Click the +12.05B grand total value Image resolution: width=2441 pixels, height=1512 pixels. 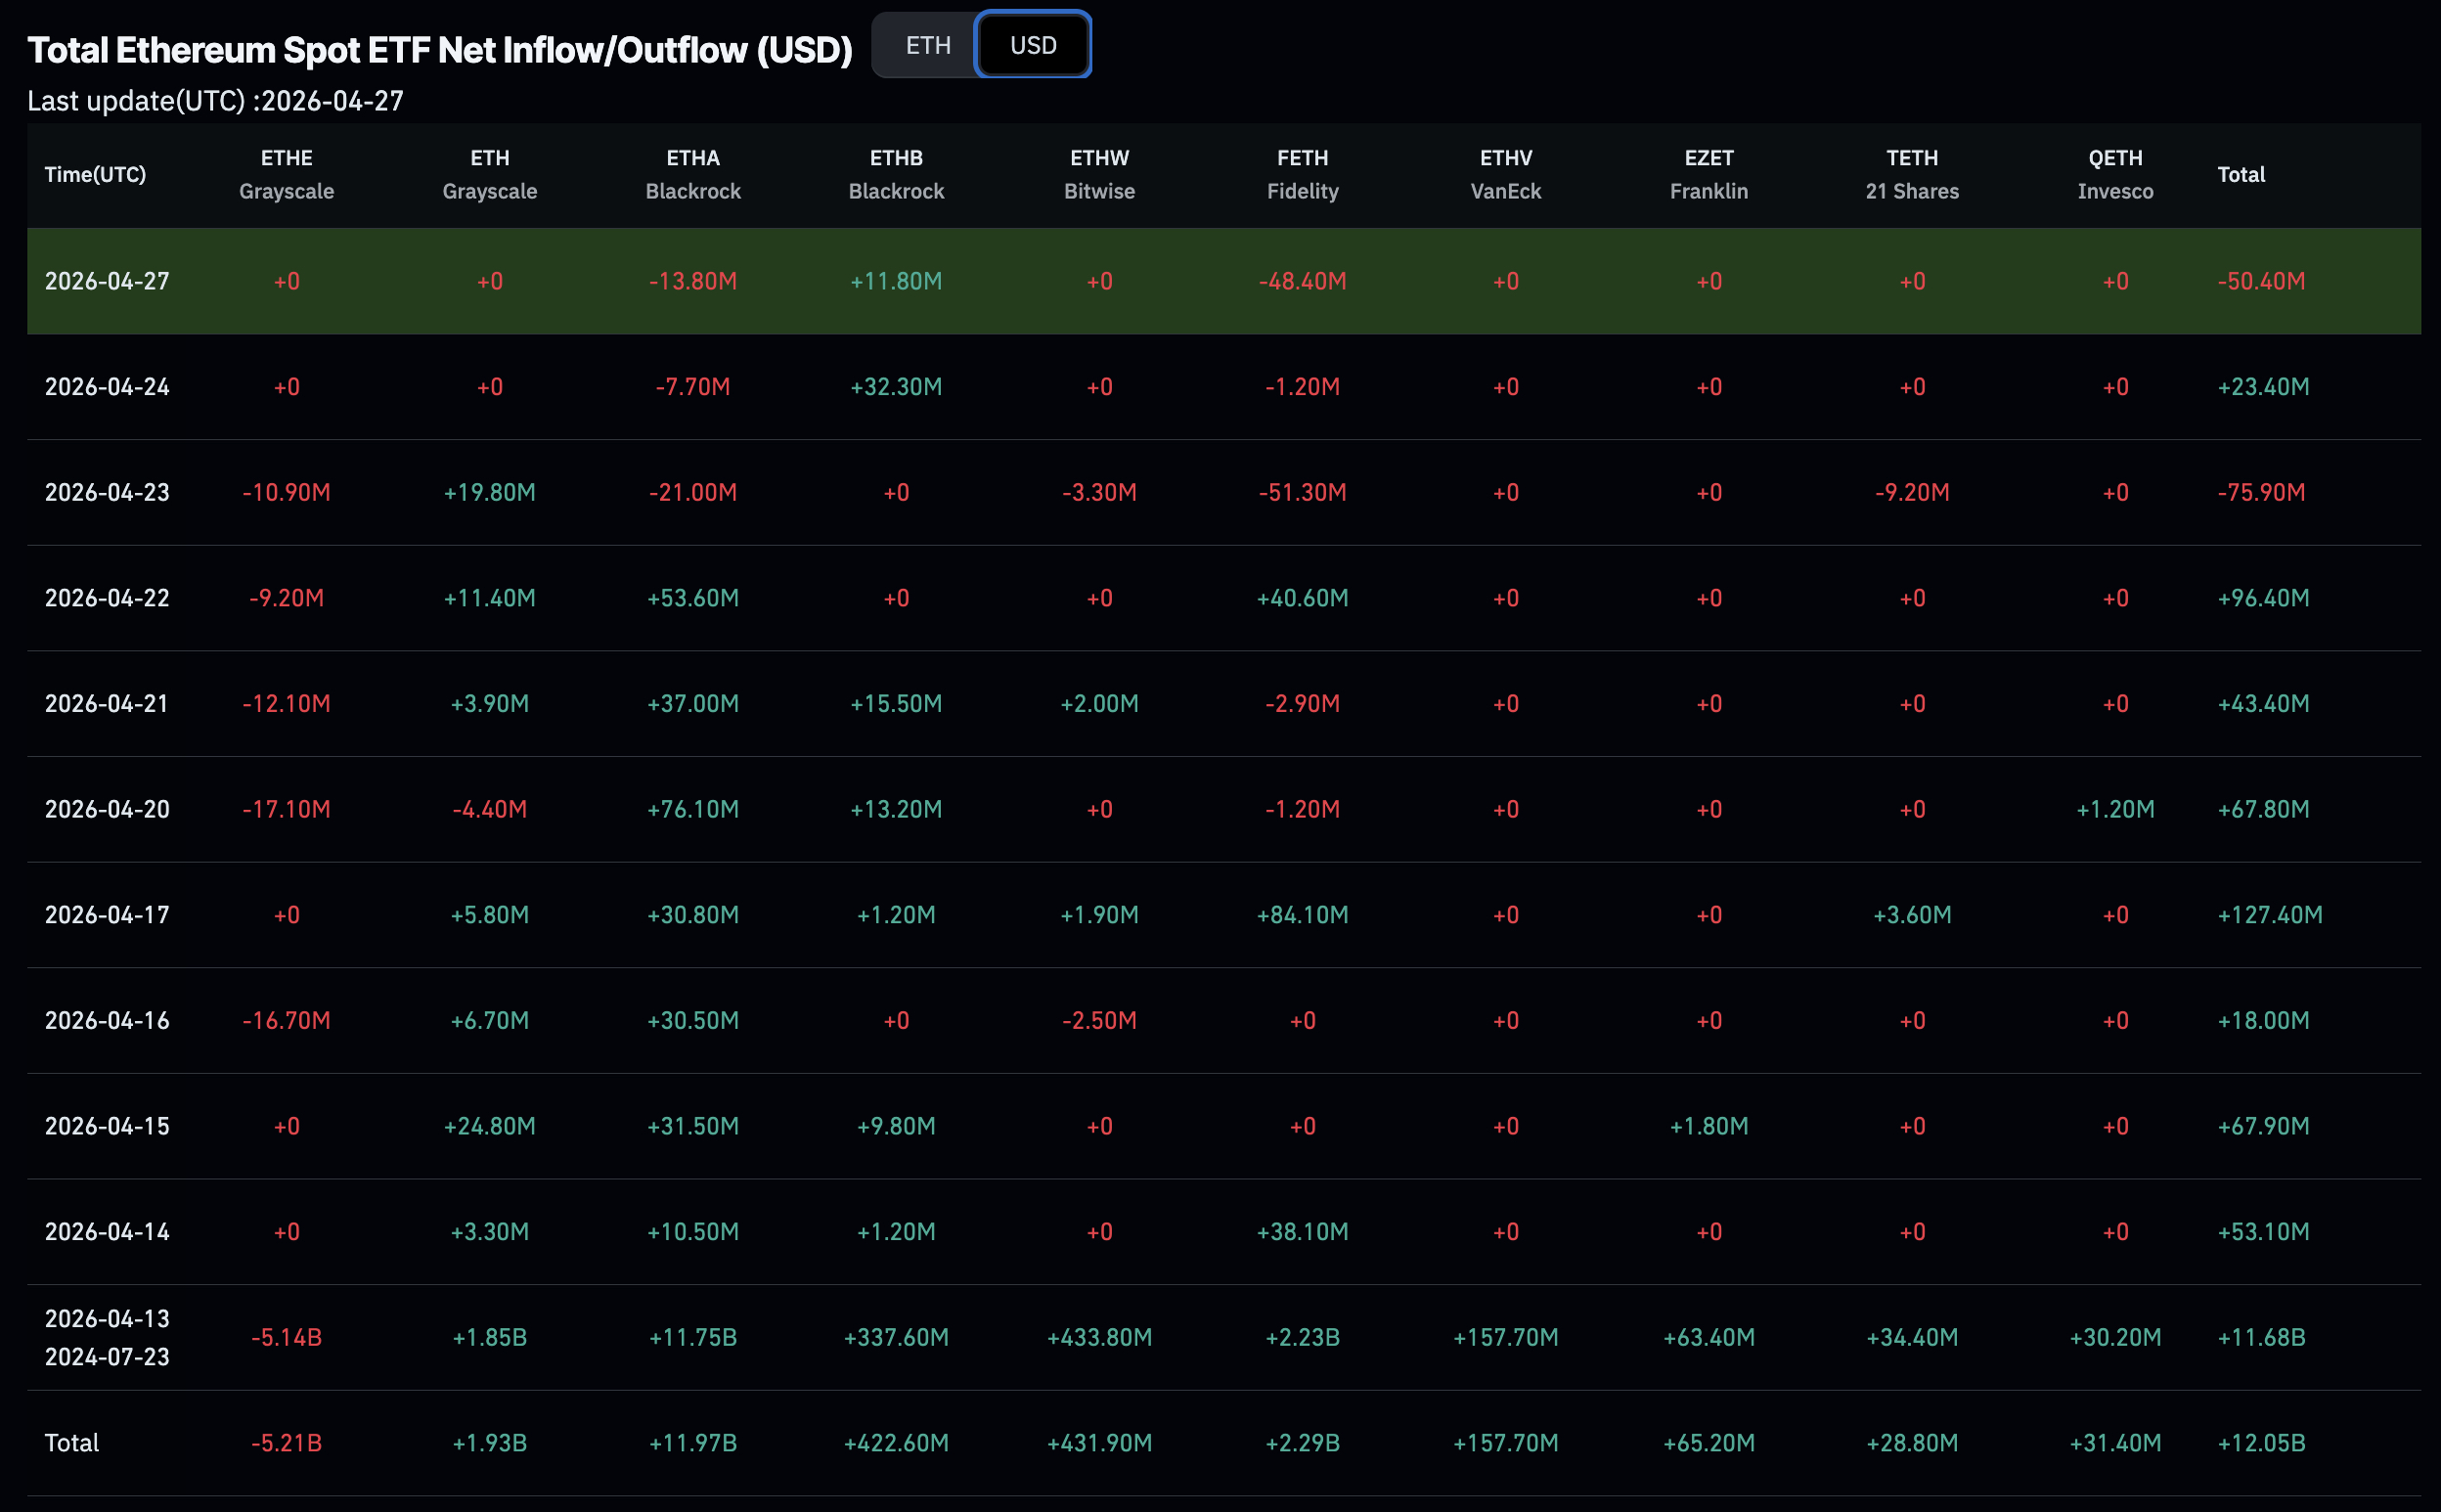pyautogui.click(x=2260, y=1442)
